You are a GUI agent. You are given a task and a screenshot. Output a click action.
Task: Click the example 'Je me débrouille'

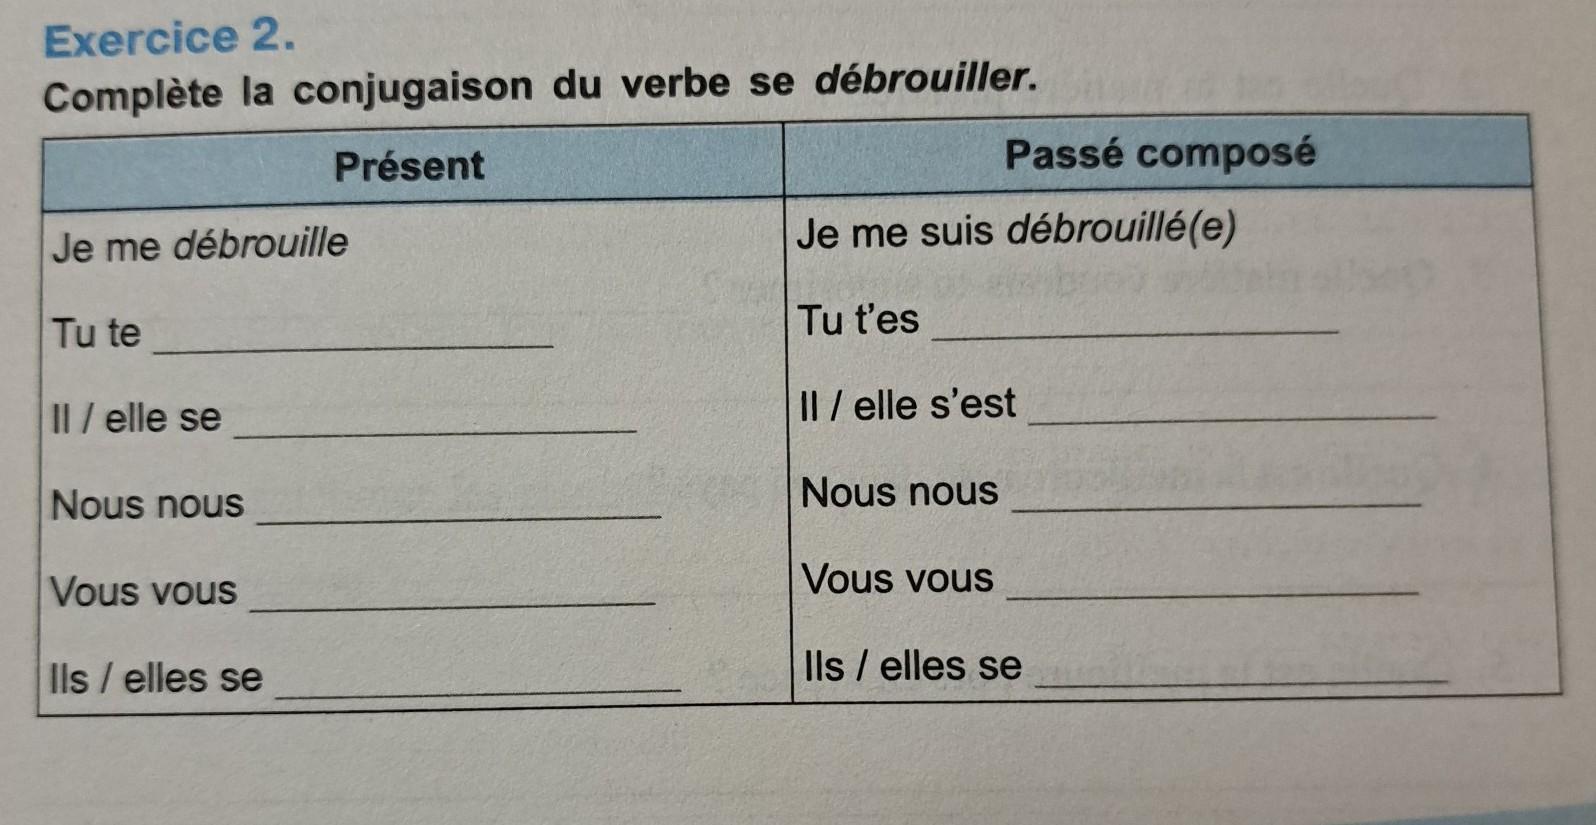[x=200, y=243]
